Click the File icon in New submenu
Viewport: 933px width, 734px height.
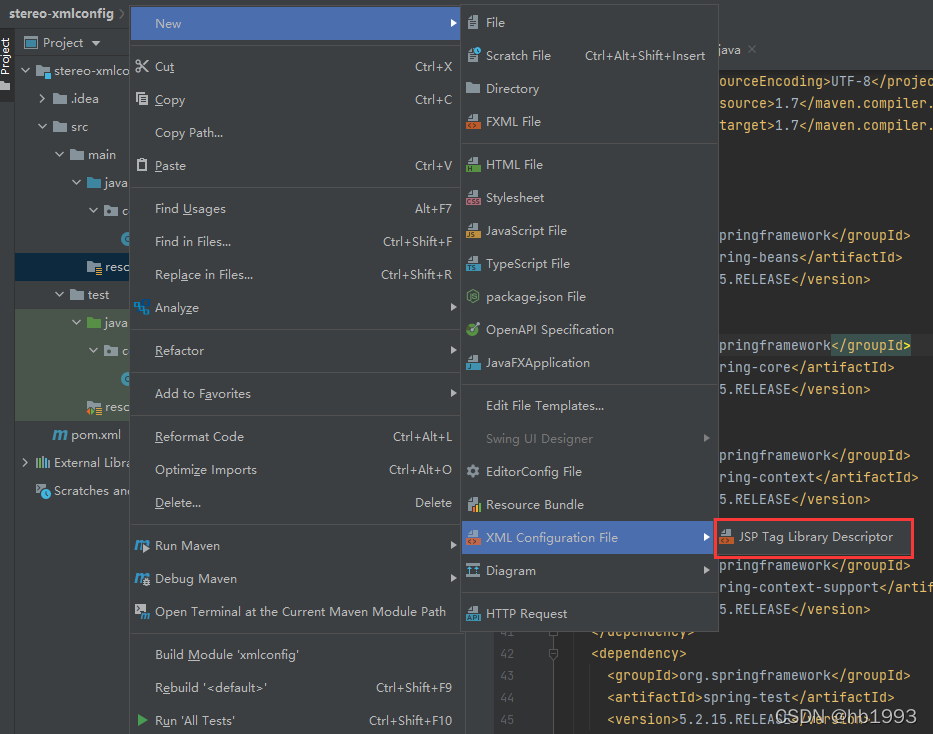473,23
